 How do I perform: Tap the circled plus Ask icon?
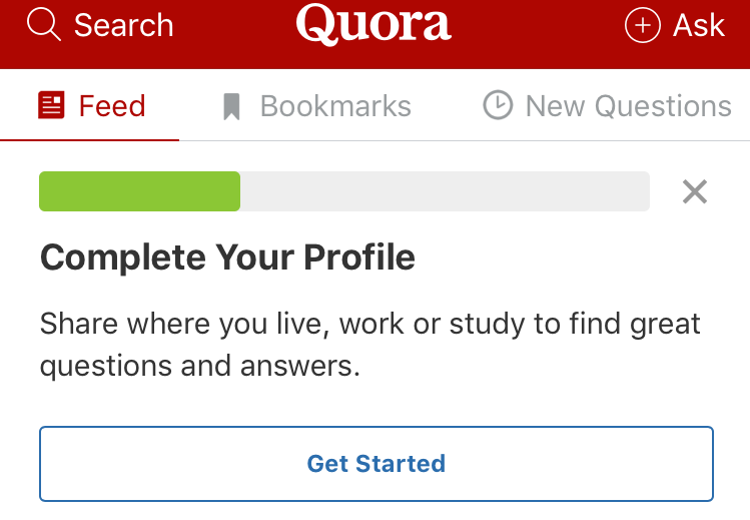click(x=642, y=25)
